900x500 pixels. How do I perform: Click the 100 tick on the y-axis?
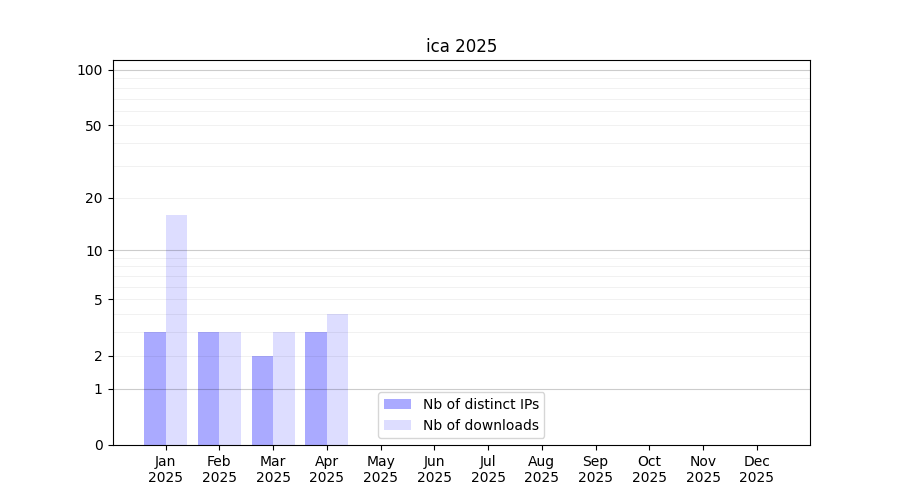coord(90,70)
